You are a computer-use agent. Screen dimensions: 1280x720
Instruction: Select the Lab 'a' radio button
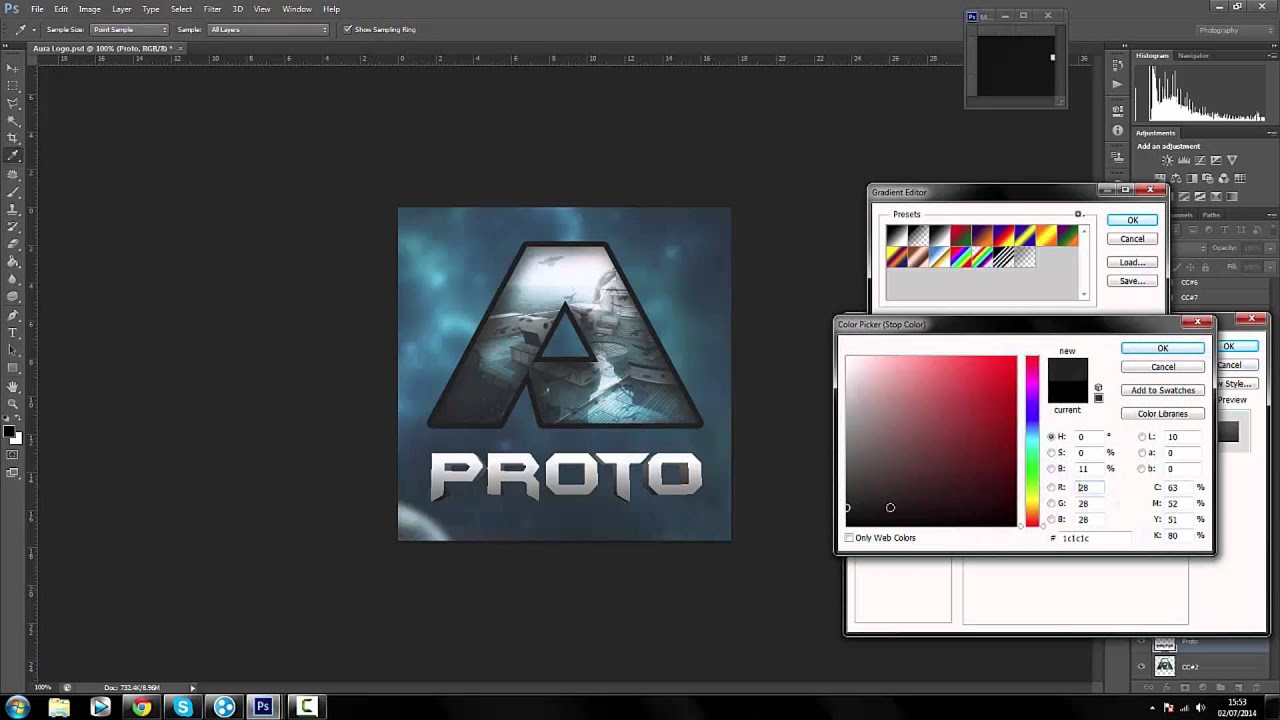(x=1142, y=453)
